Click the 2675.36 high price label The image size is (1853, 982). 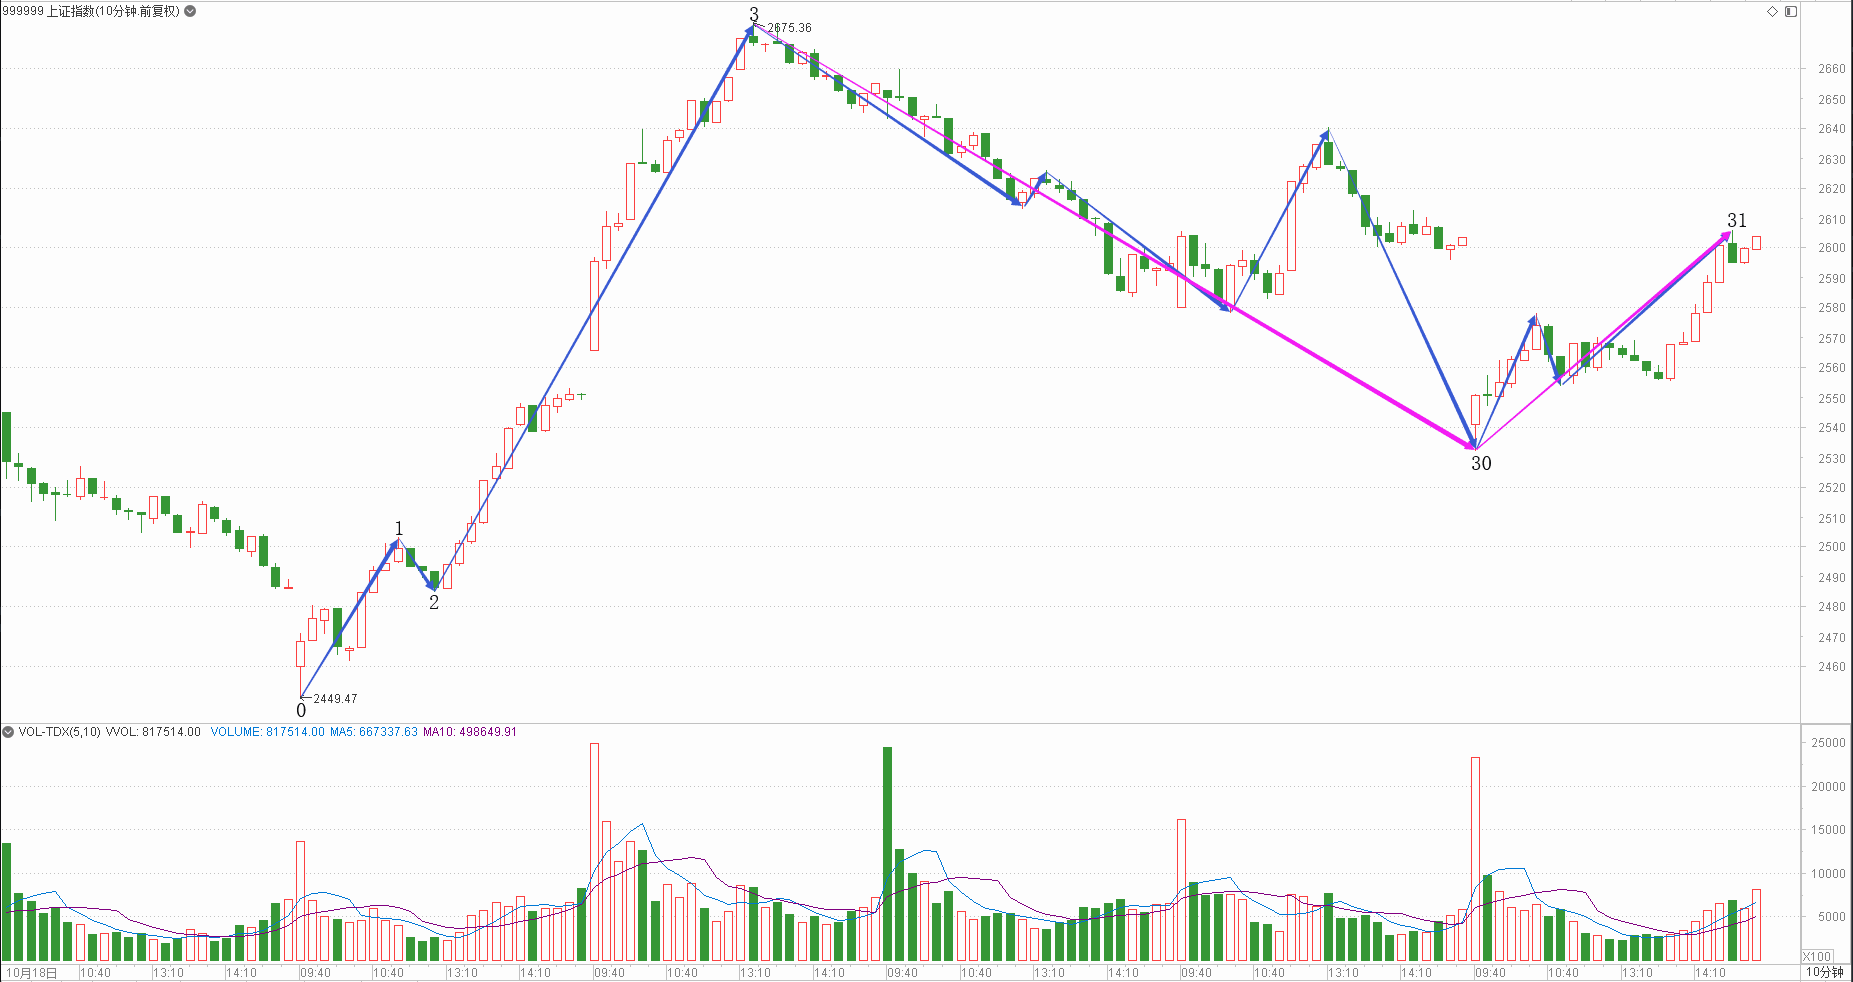coord(789,28)
